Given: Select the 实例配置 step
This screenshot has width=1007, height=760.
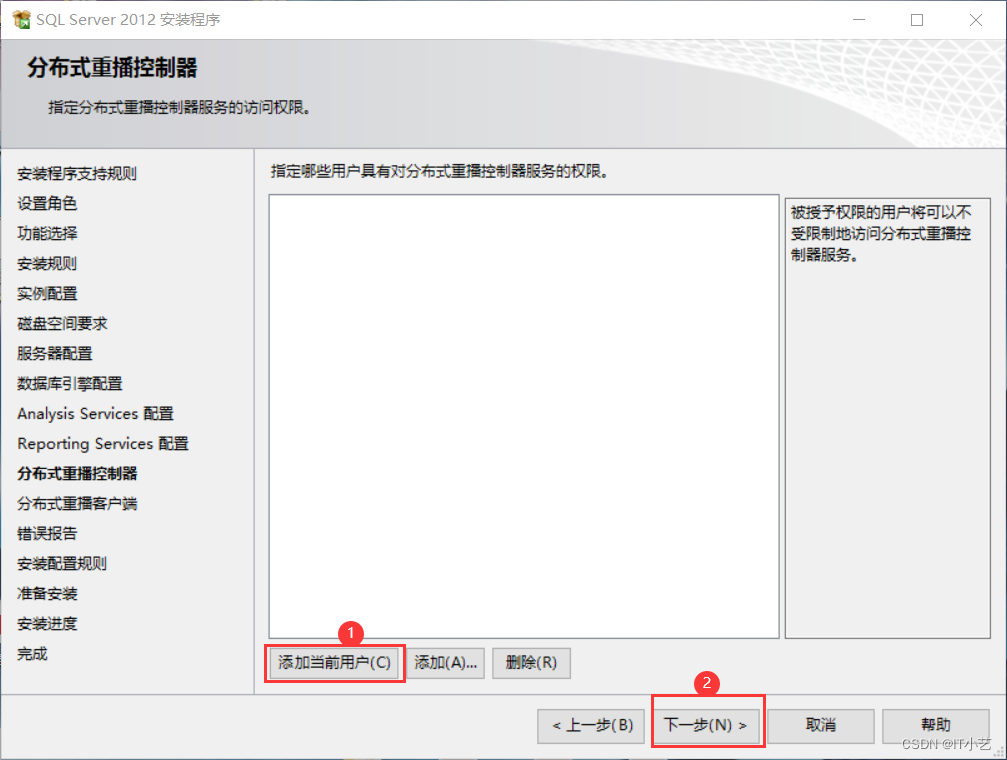Looking at the screenshot, I should (x=47, y=294).
